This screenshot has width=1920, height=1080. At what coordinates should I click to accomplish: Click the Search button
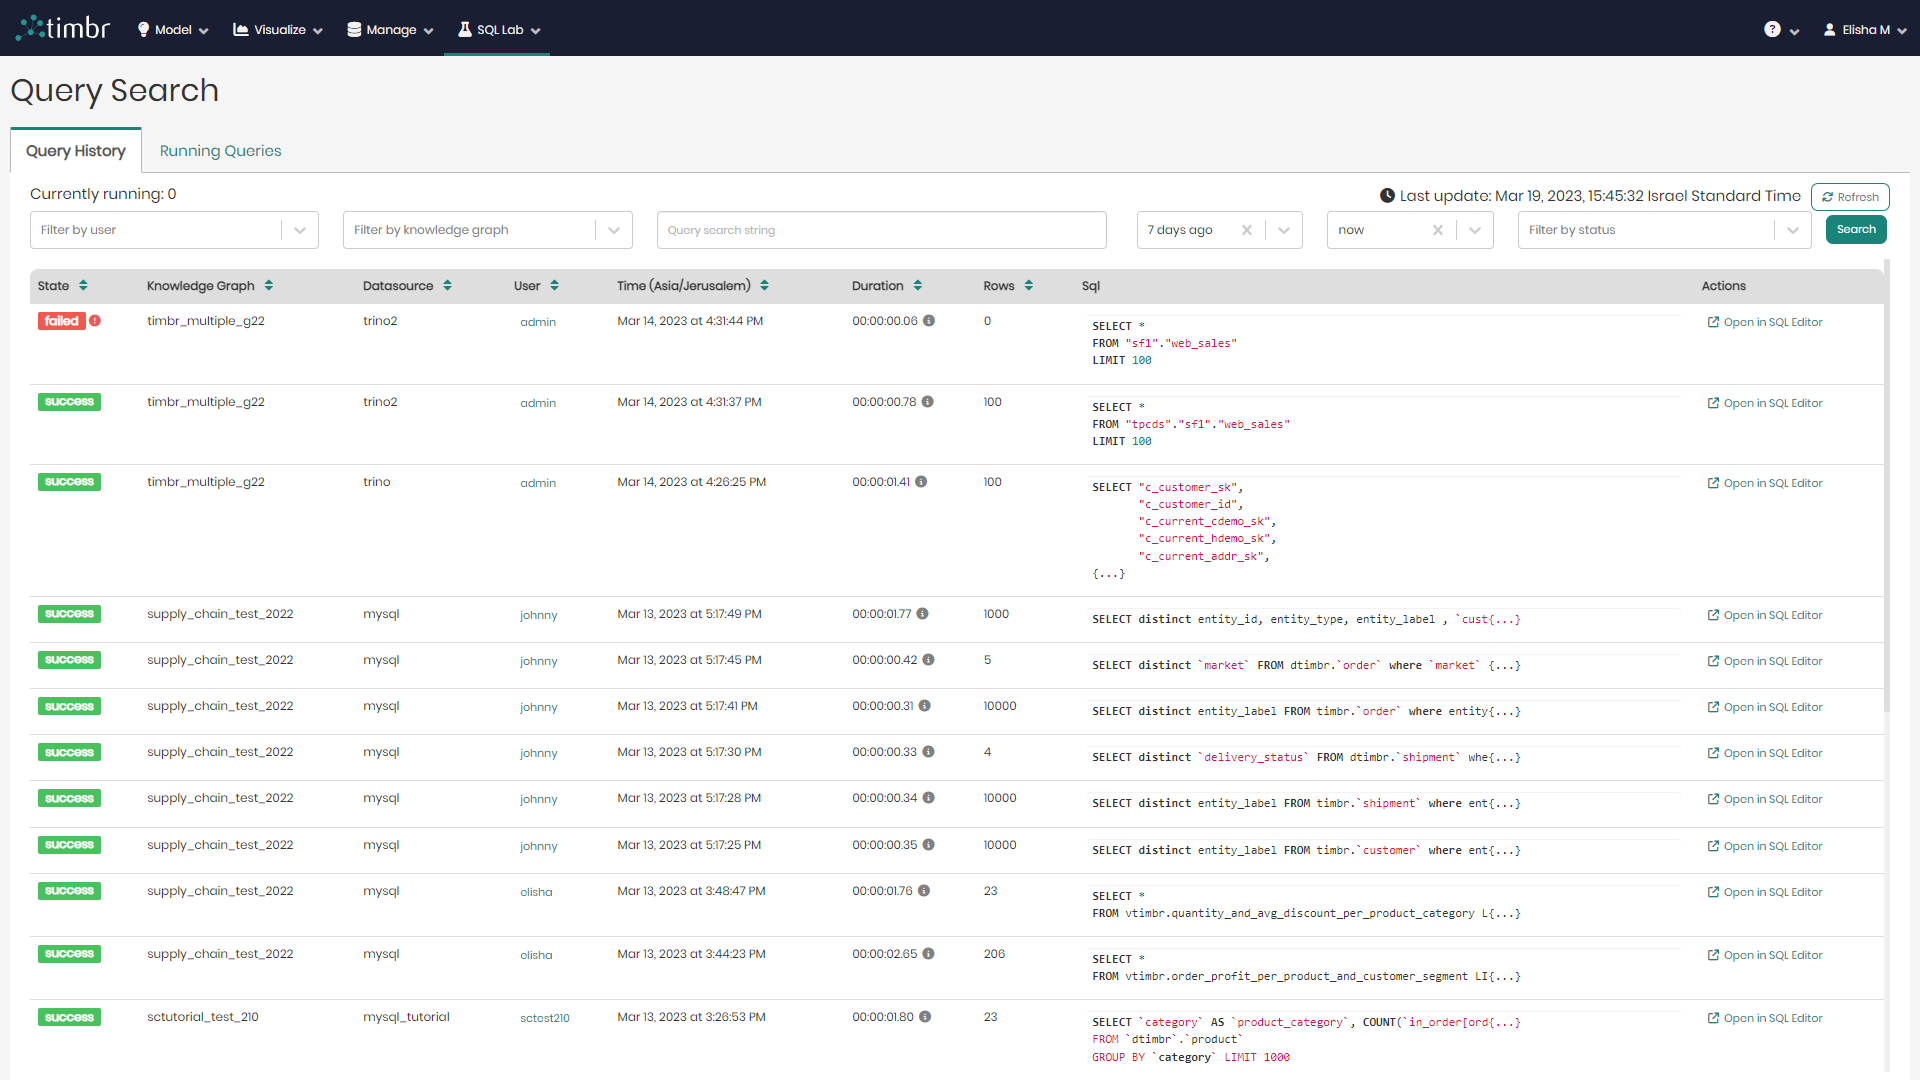tap(1855, 229)
